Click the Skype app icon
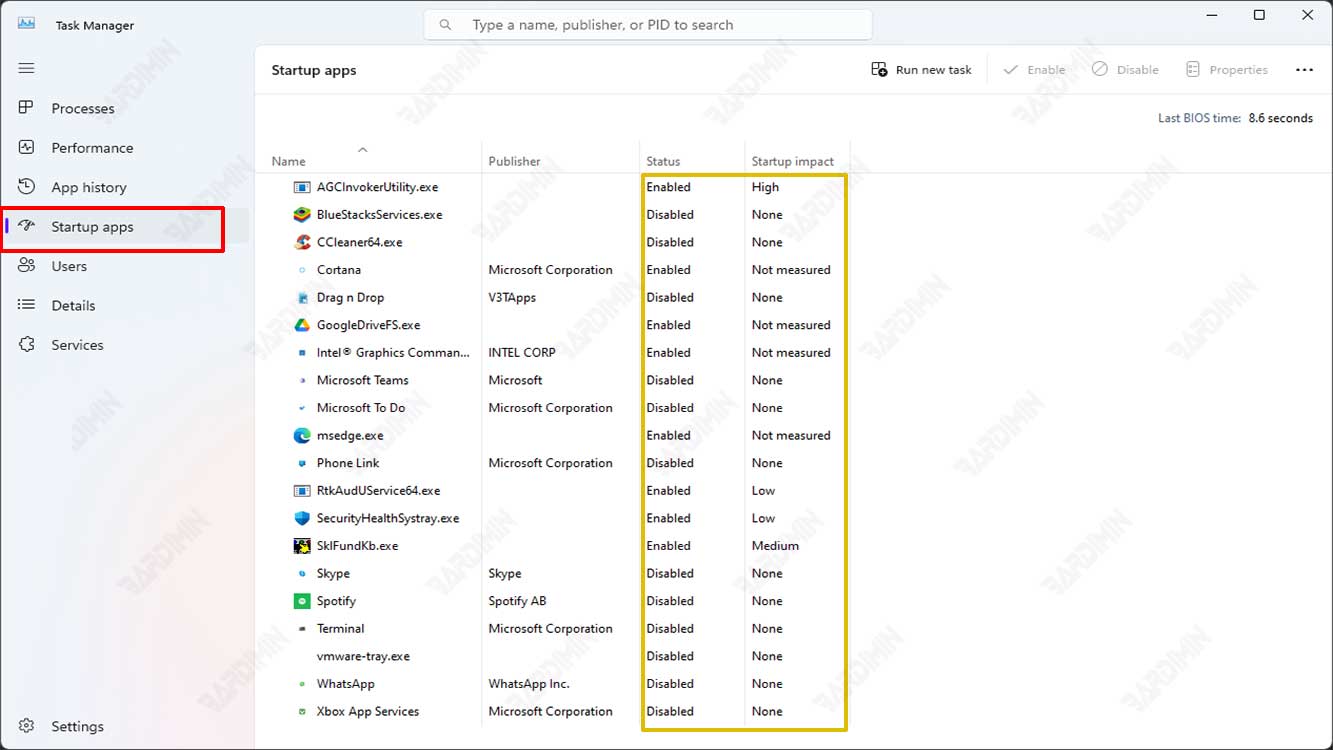This screenshot has width=1333, height=750. (302, 574)
